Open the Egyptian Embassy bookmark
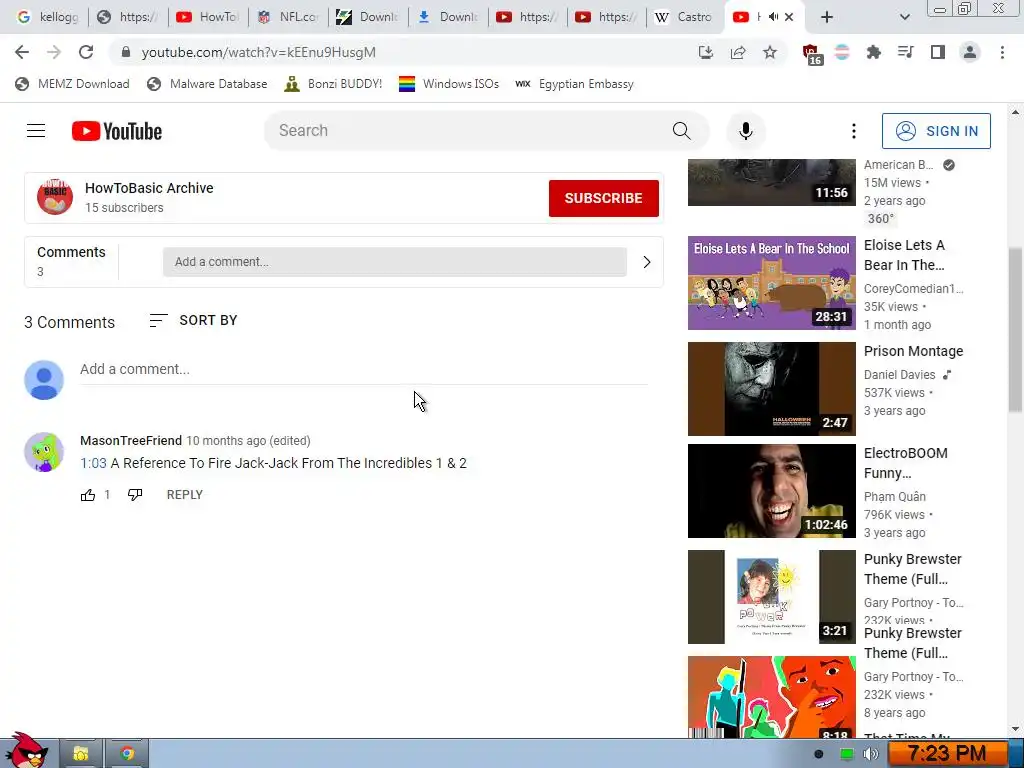 click(x=574, y=84)
